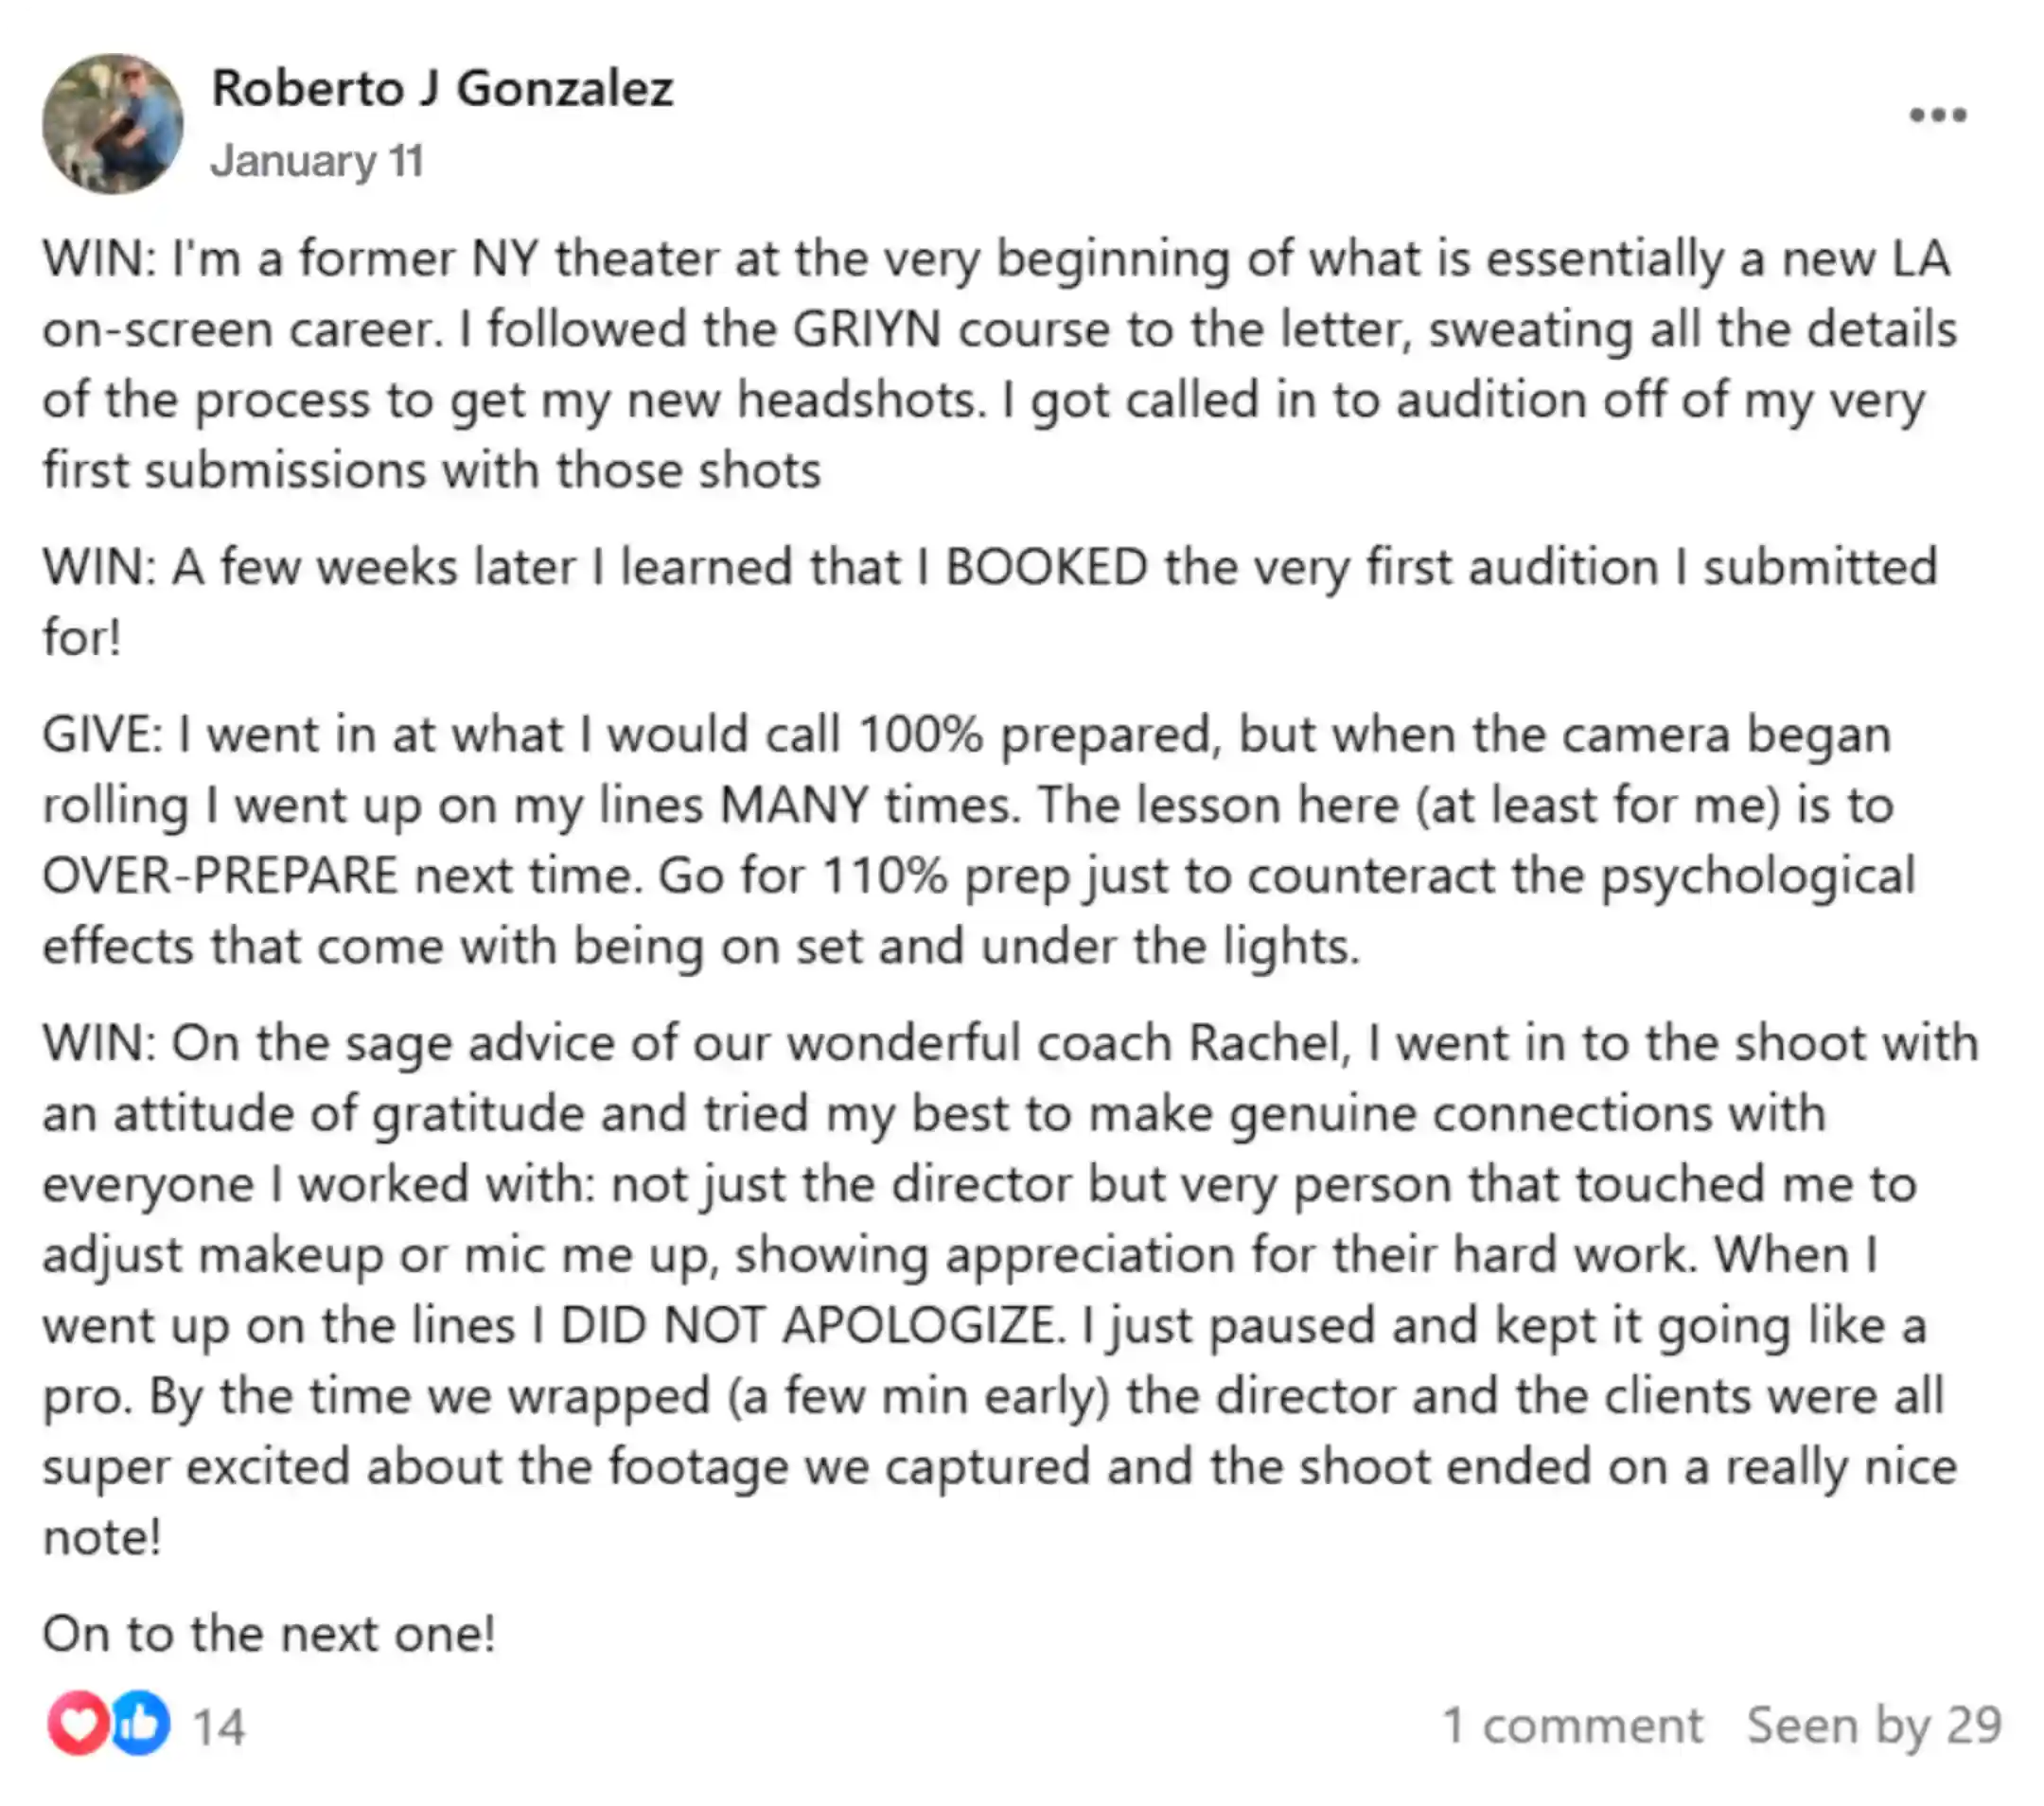Click the 'On to the next one!' line
The height and width of the screenshot is (1806, 2044).
coord(269,1634)
